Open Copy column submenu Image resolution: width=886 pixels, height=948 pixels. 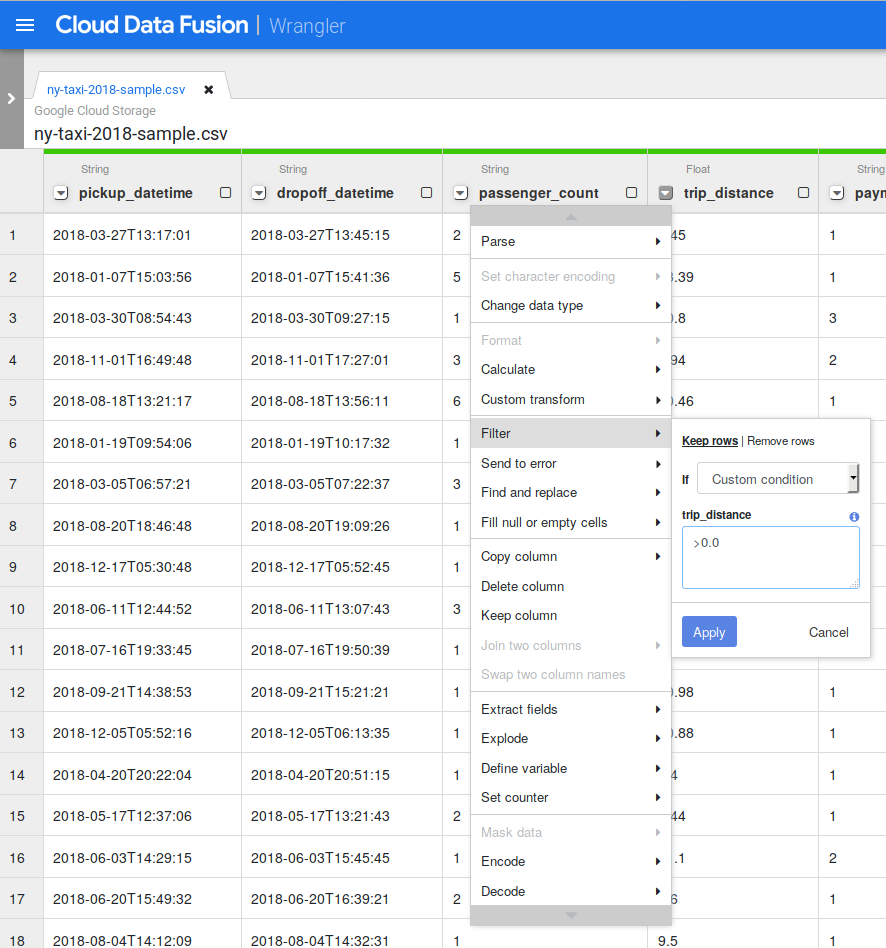point(571,556)
